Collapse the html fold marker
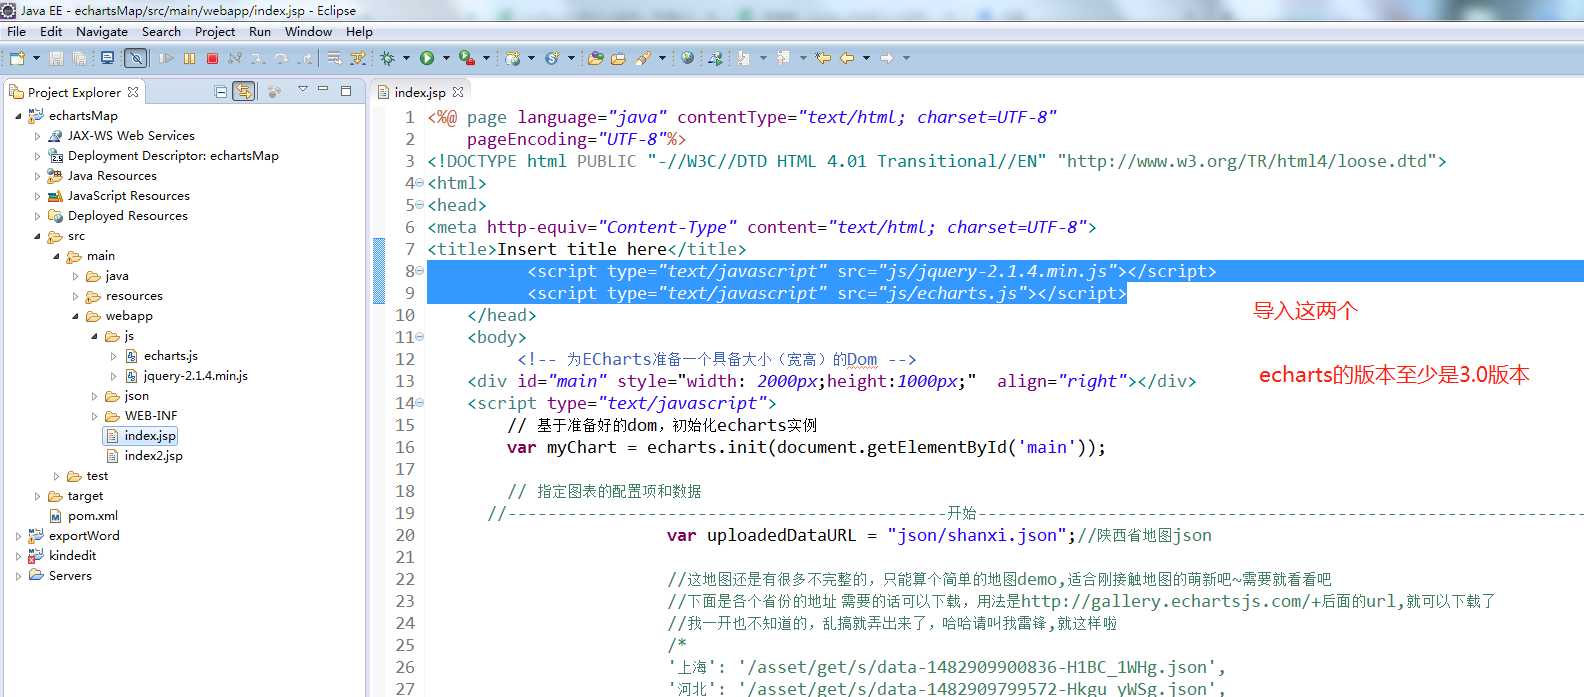1584x697 pixels. 419,184
